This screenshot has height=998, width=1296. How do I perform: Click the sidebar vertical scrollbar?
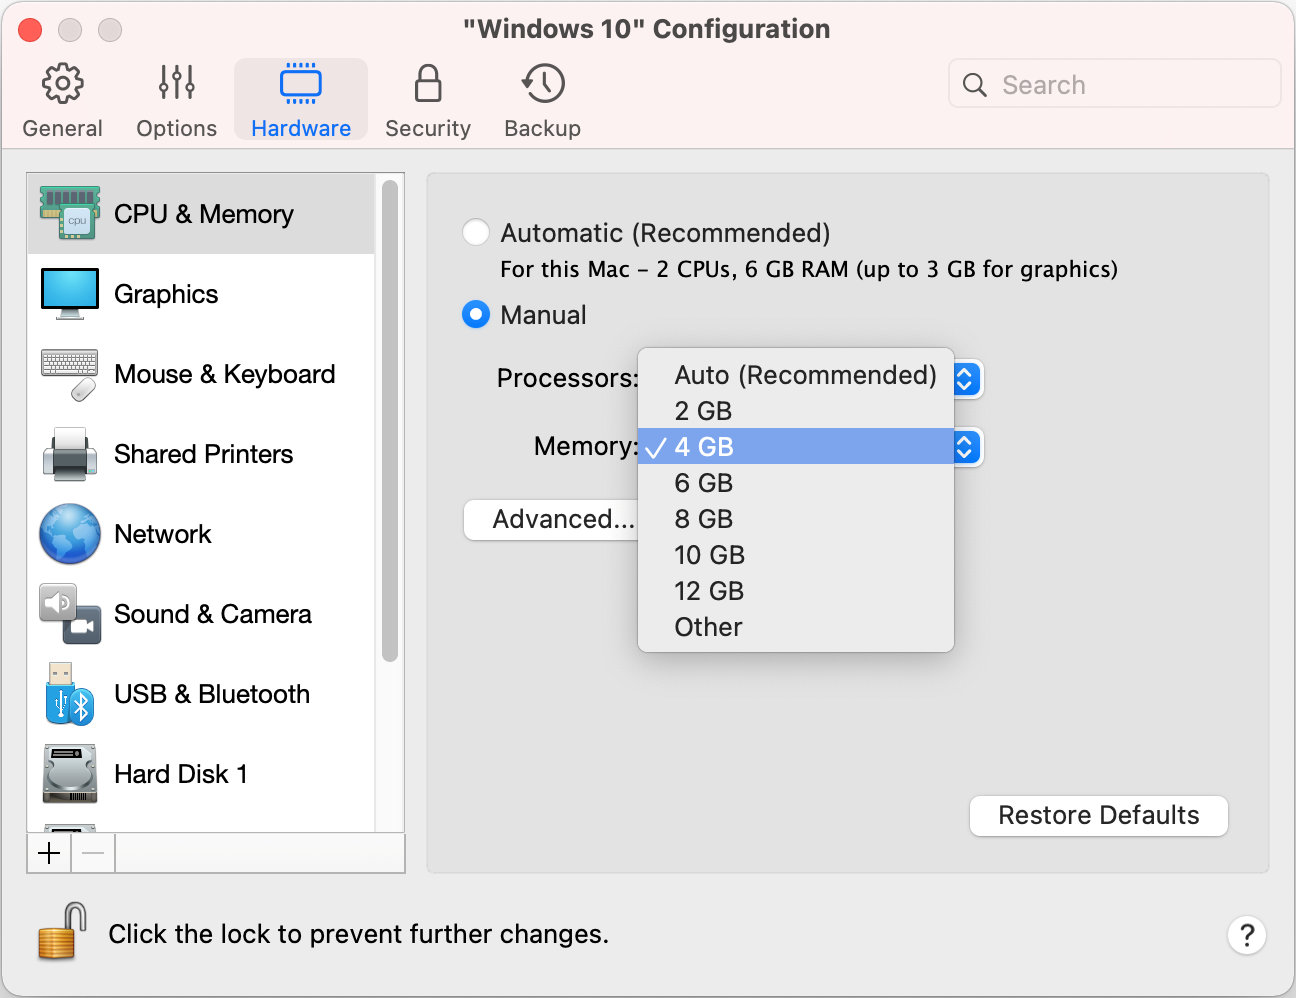pos(390,420)
